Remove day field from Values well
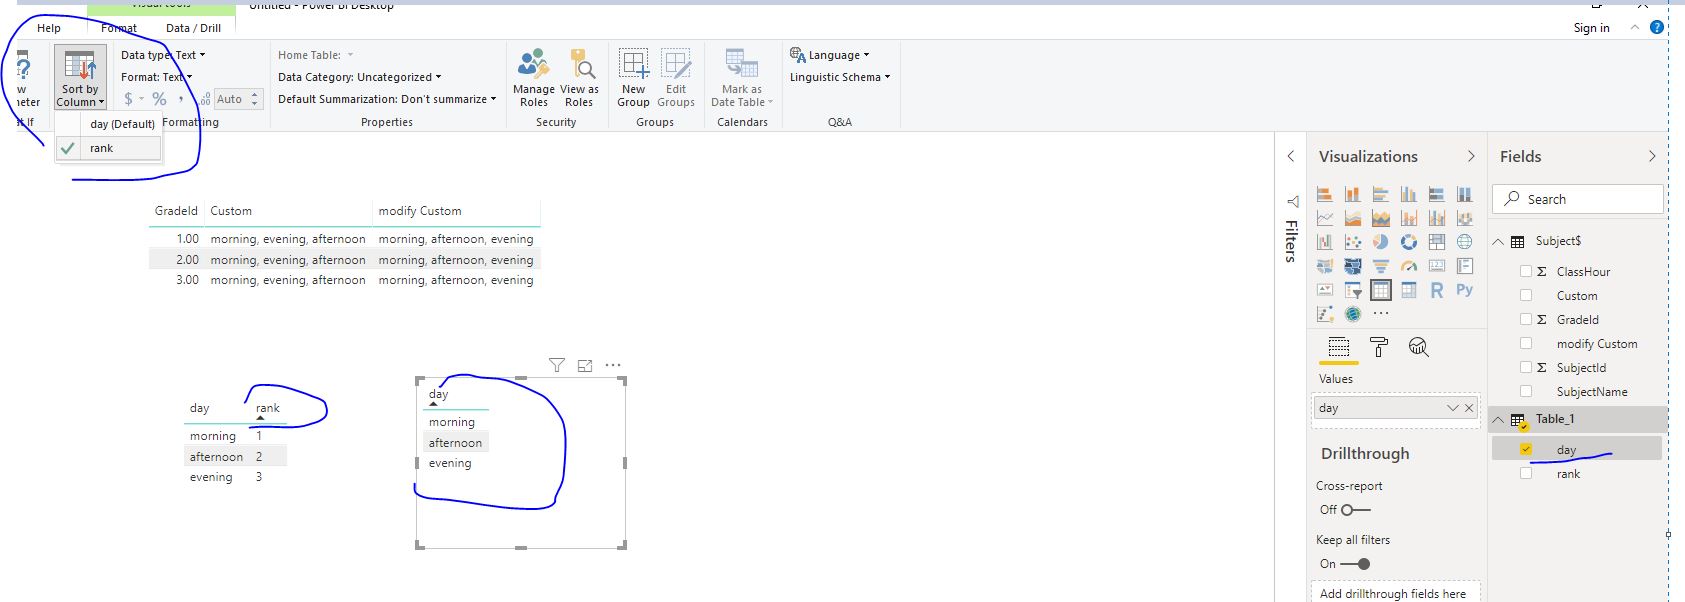This screenshot has width=1685, height=602. (1469, 408)
